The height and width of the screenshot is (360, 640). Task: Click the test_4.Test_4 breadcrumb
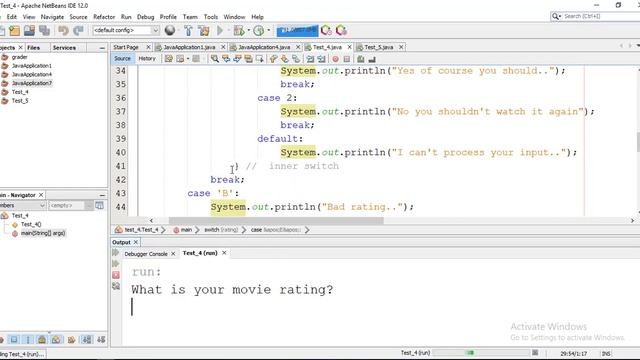[141, 230]
